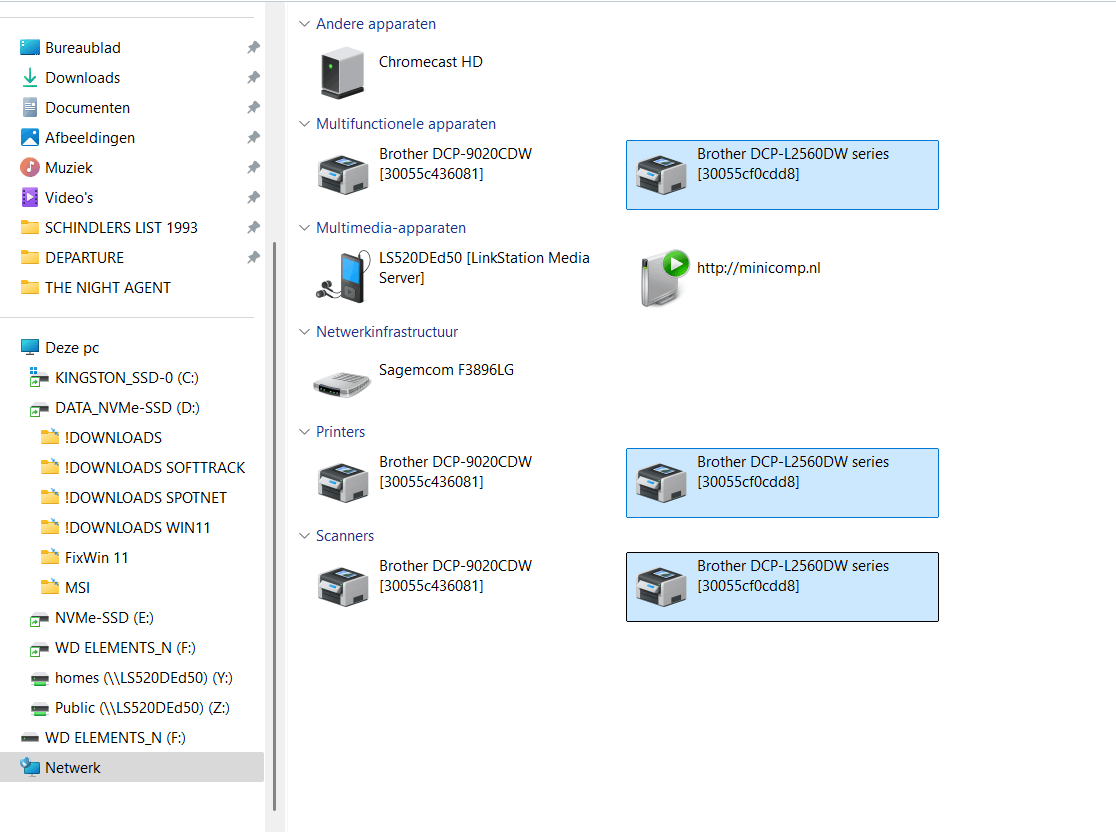Unpin Video's using its pin icon
Image resolution: width=1116 pixels, height=838 pixels.
click(253, 197)
